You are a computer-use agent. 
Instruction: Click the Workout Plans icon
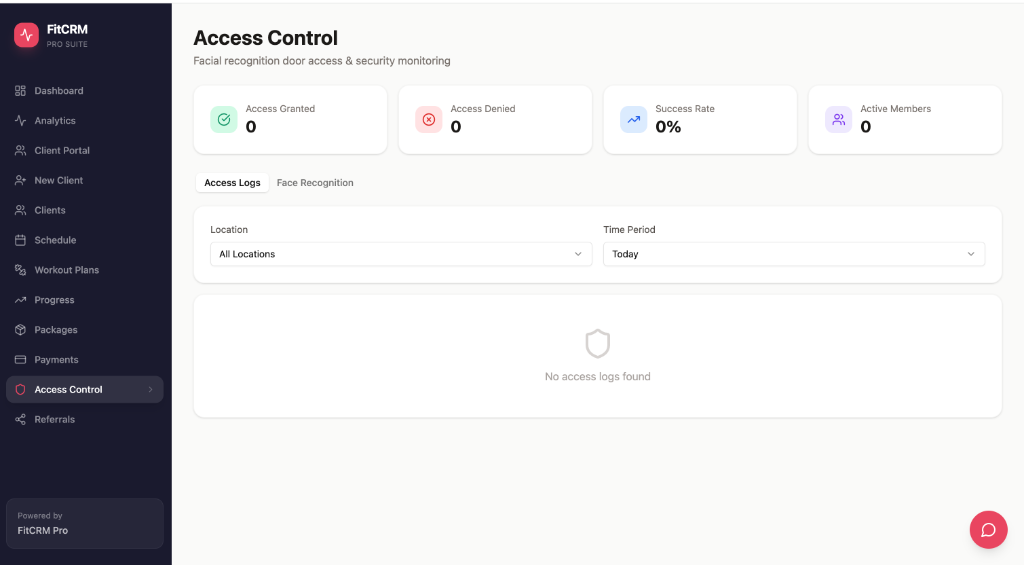(20, 270)
